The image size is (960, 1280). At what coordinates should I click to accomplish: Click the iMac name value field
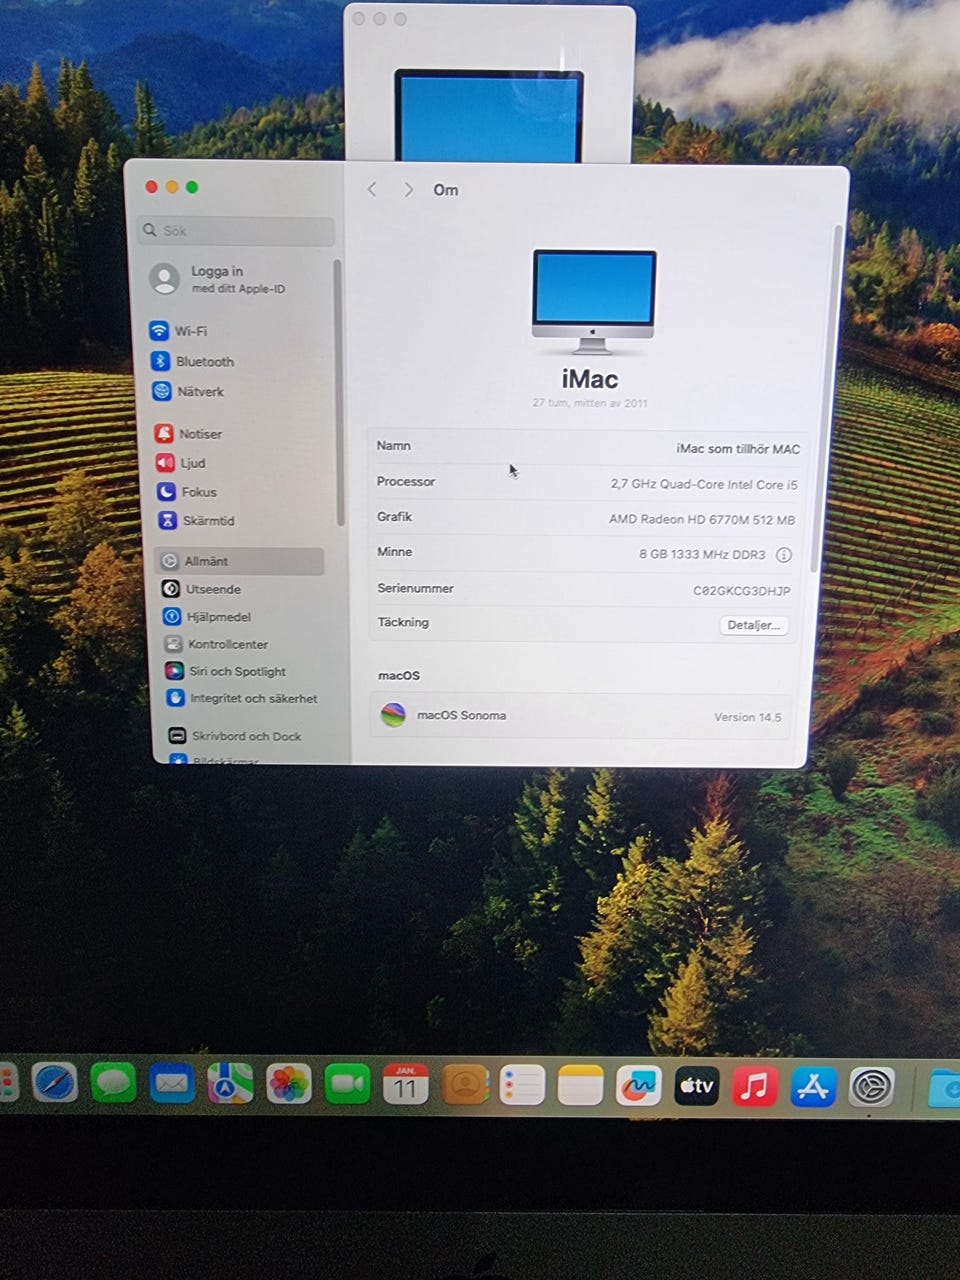738,449
